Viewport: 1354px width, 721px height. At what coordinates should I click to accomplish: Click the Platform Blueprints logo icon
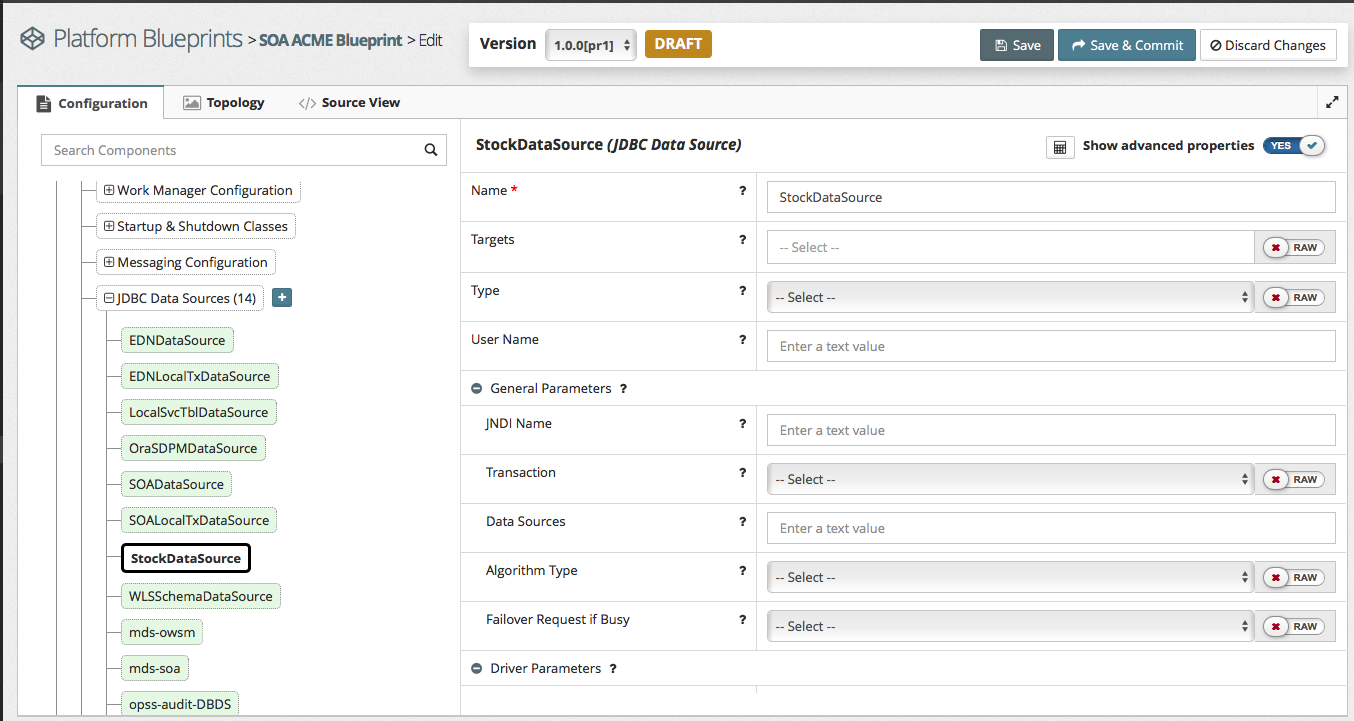pos(33,40)
